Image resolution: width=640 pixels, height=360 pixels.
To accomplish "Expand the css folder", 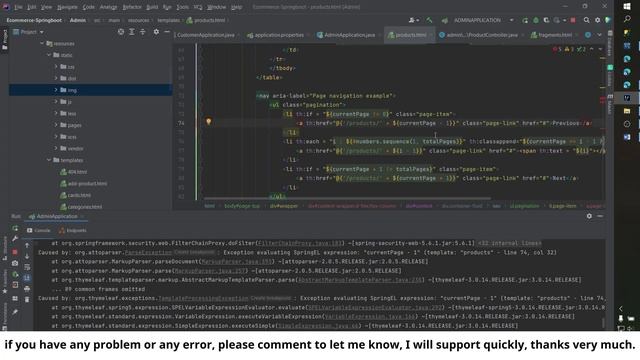I will [x=56, y=66].
